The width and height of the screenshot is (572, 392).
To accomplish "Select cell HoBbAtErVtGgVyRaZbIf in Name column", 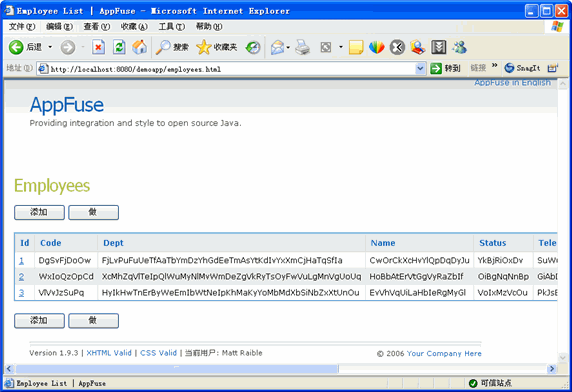I will pos(416,277).
